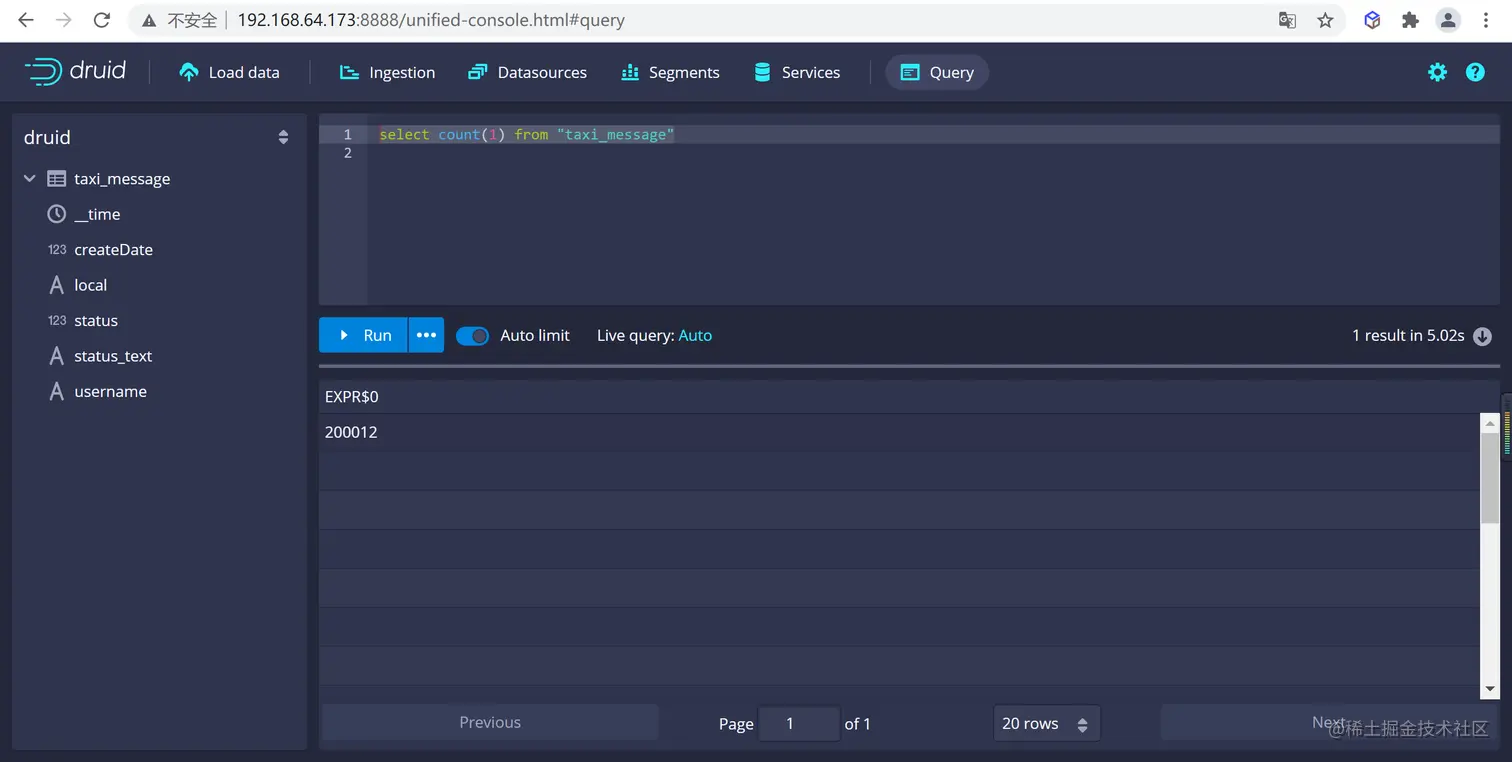The height and width of the screenshot is (762, 1512).
Task: Reload the browser page
Action: (101, 20)
